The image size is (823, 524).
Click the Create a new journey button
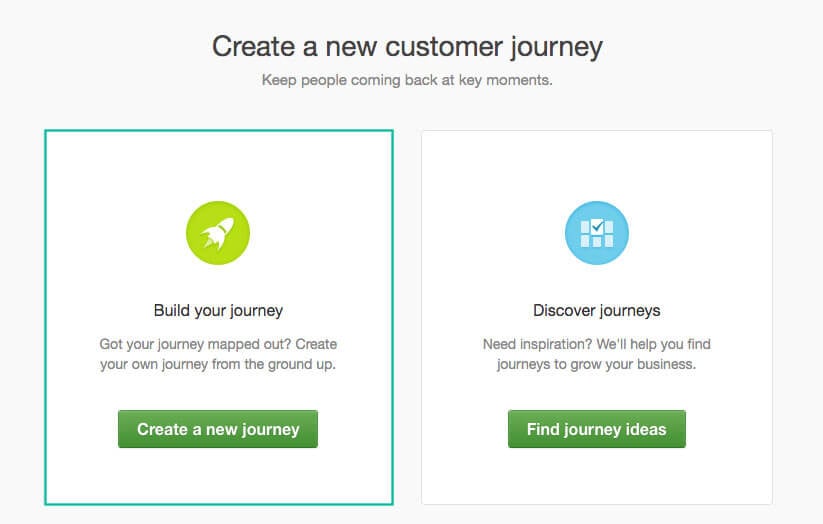218,429
